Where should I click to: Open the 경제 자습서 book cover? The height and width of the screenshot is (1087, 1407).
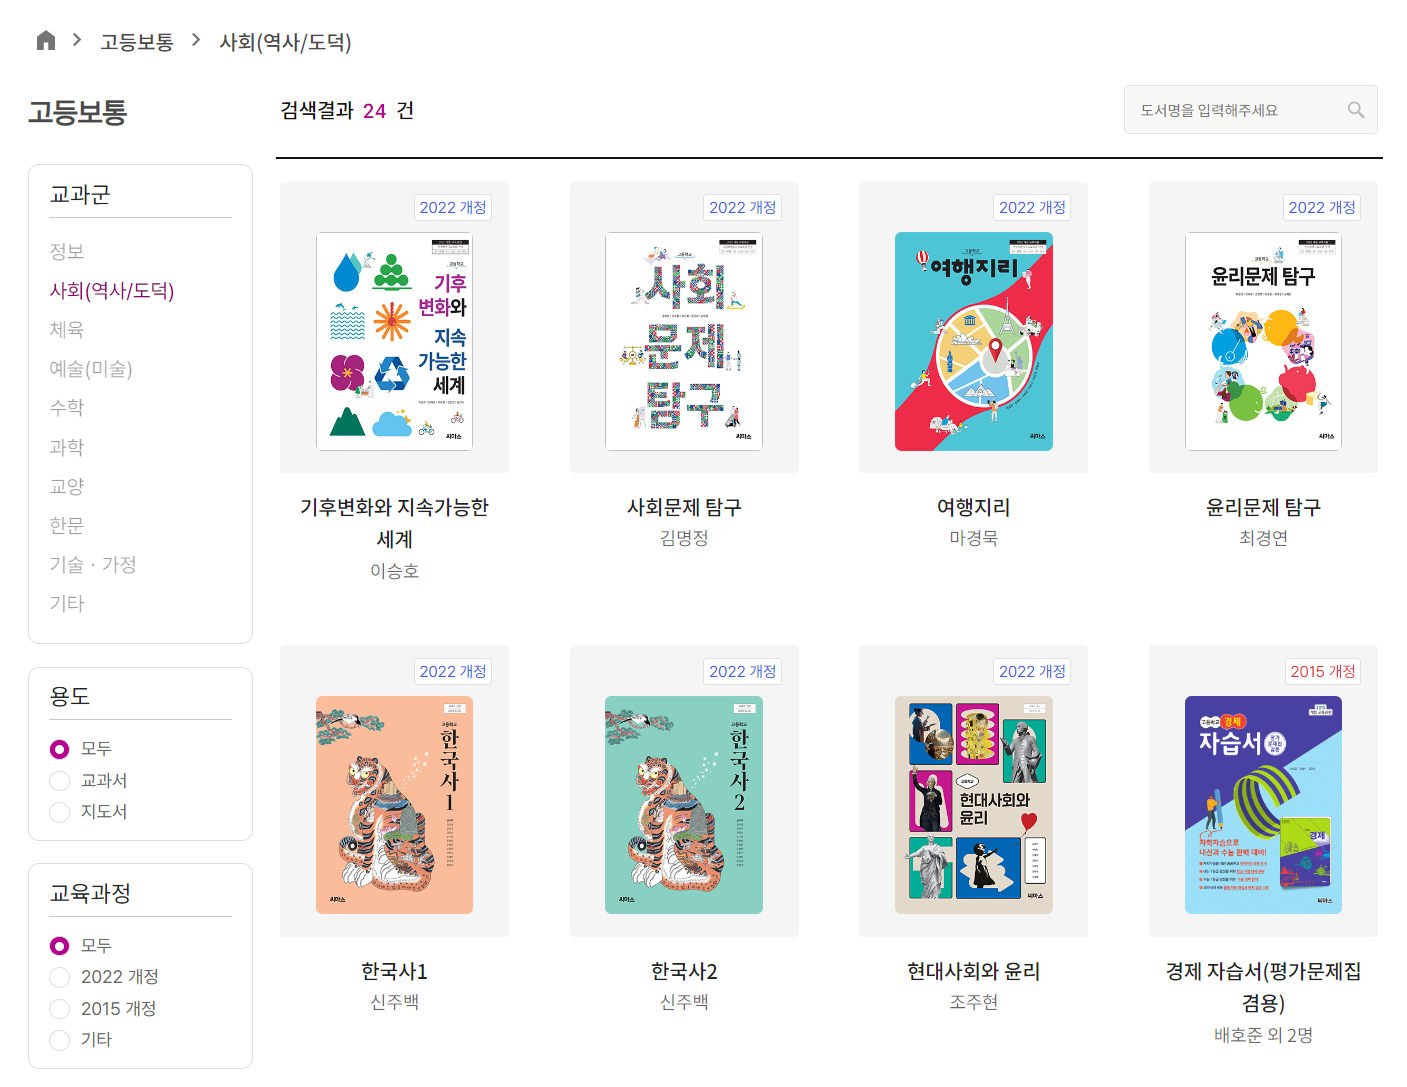pyautogui.click(x=1263, y=805)
